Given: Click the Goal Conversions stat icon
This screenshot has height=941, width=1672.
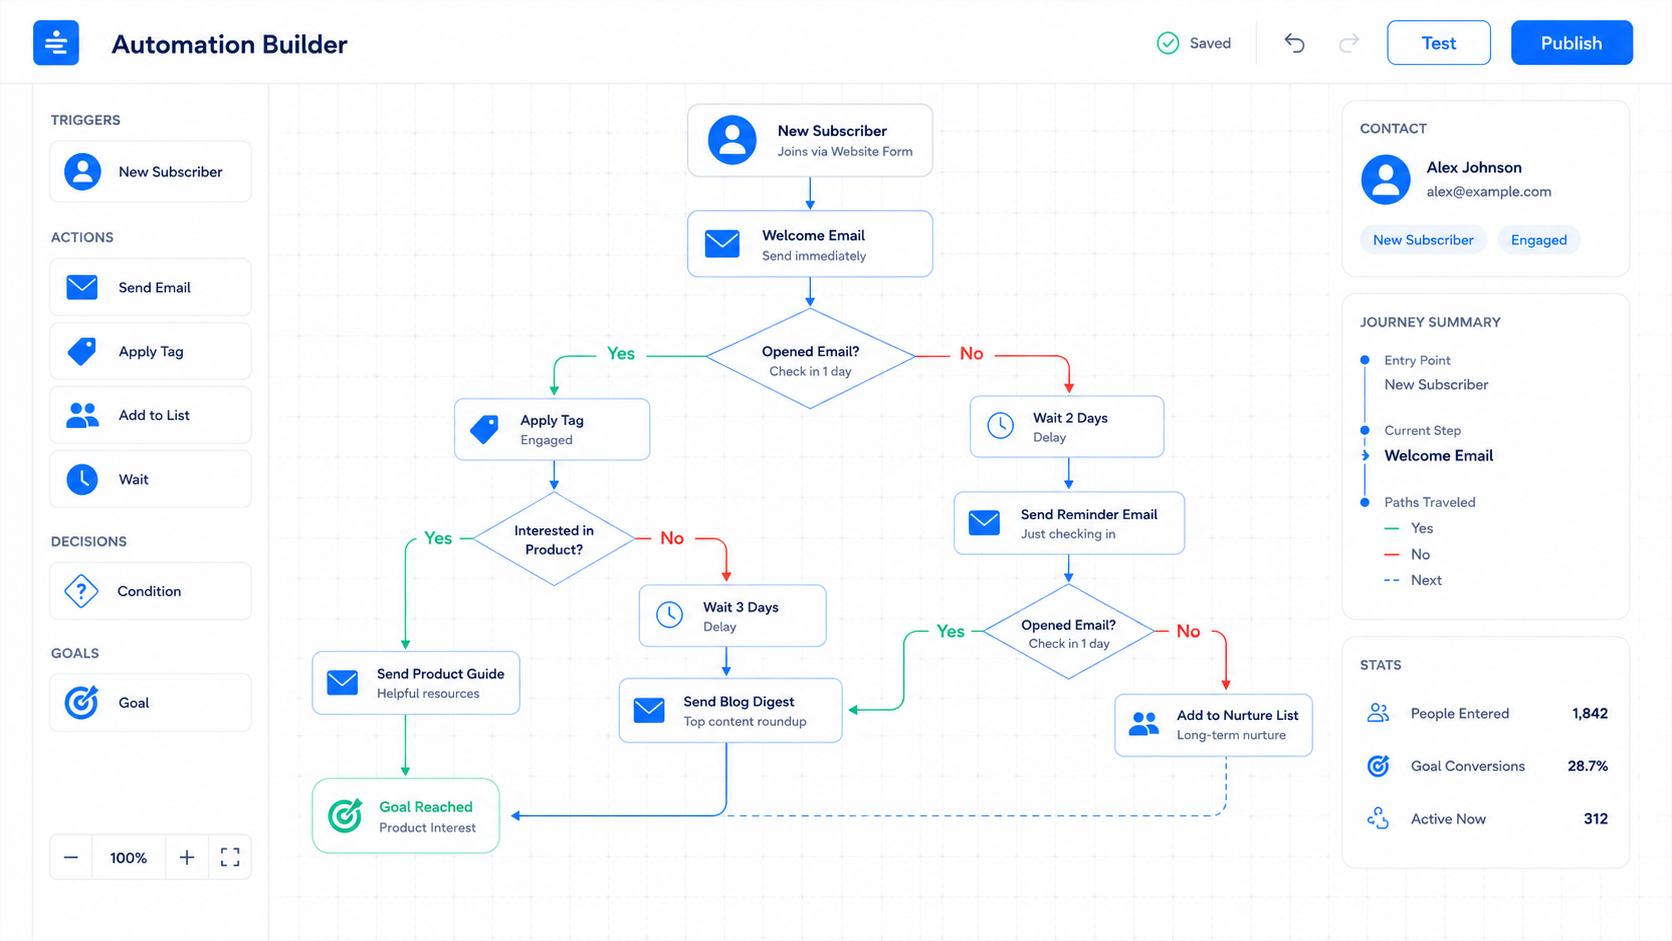Looking at the screenshot, I should tap(1378, 766).
